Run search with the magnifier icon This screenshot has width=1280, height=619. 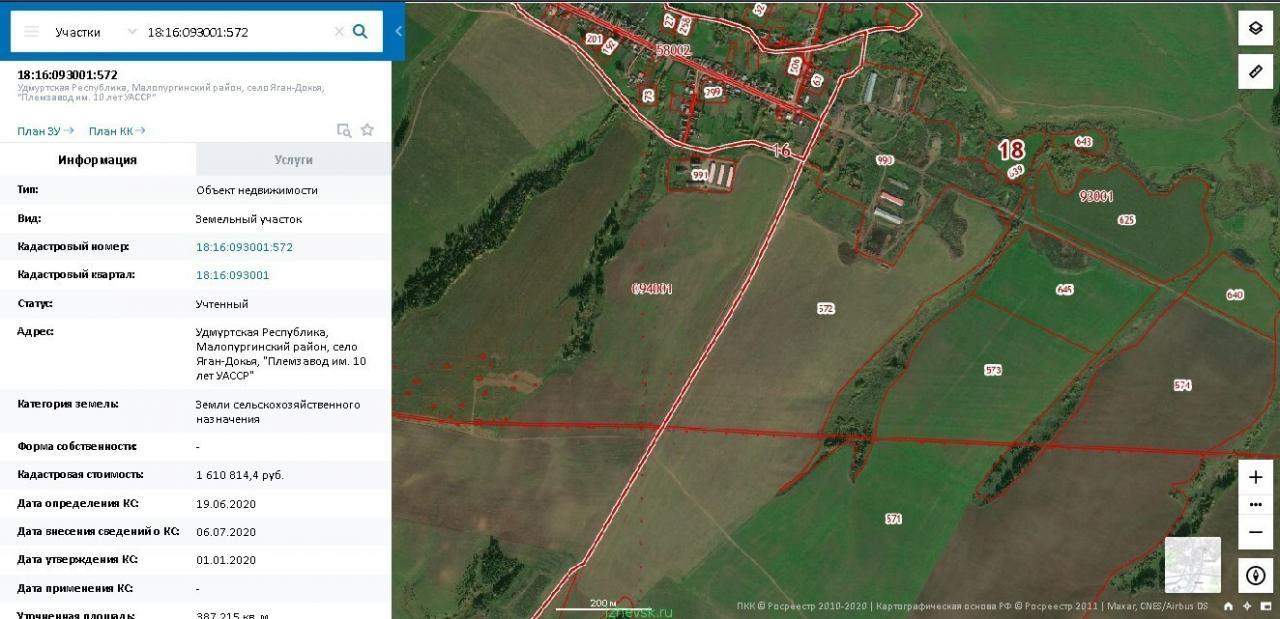(x=361, y=32)
